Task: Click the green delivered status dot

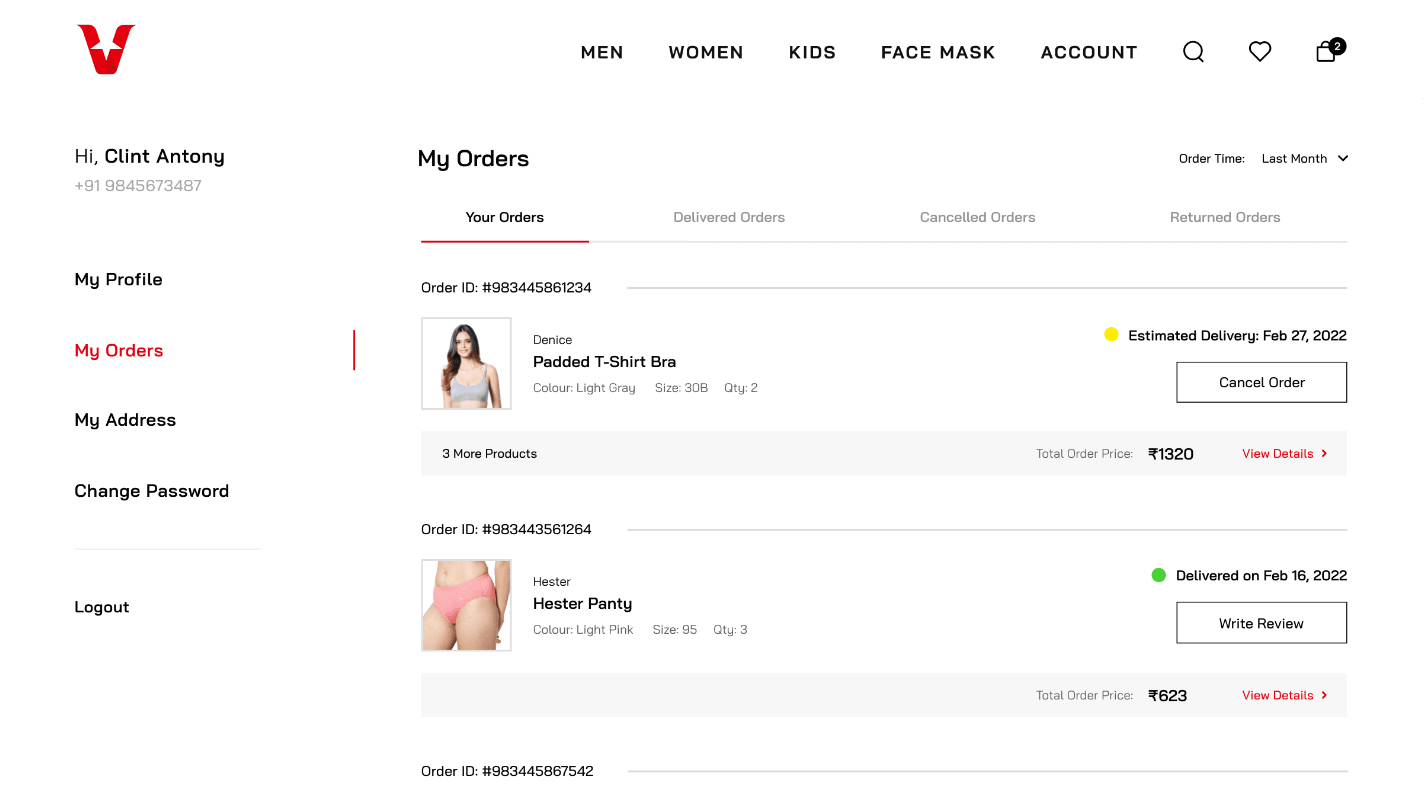Action: pos(1158,575)
